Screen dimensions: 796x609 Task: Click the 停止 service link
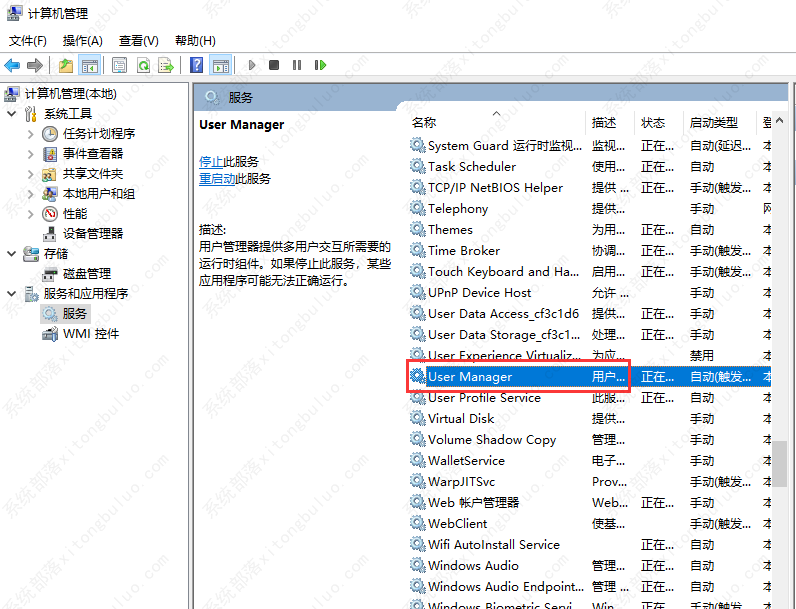[211, 161]
